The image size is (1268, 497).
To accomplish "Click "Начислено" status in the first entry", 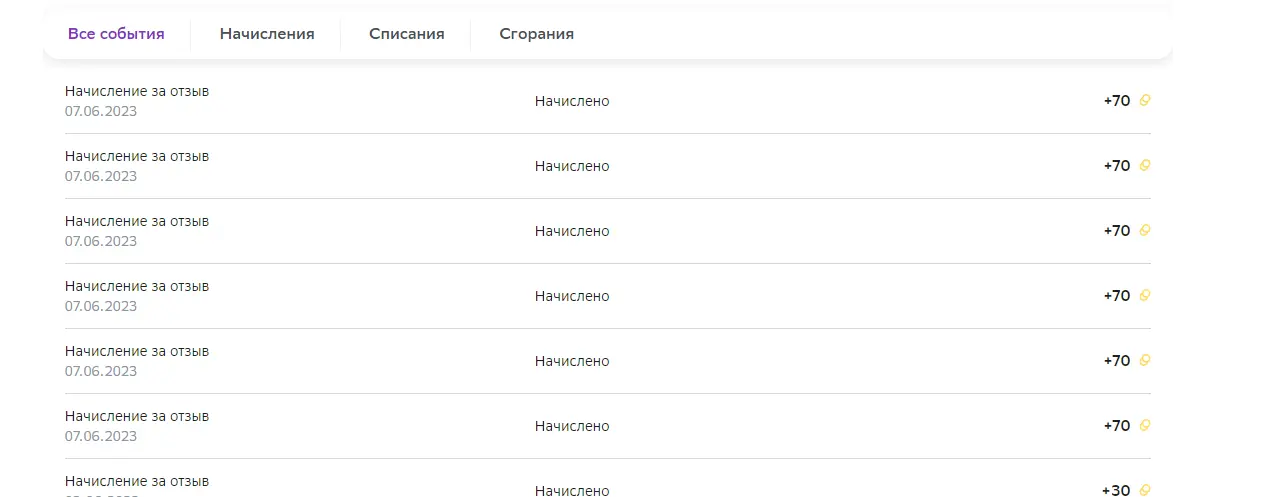I will (x=572, y=101).
